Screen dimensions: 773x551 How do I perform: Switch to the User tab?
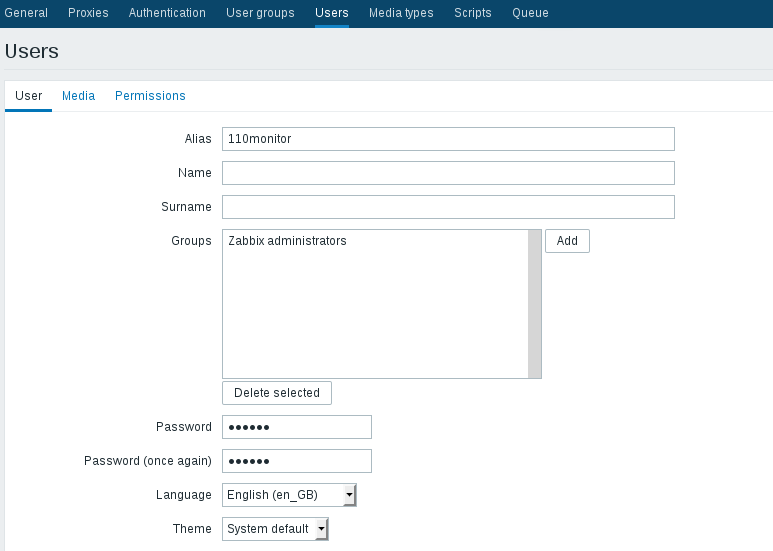coord(29,96)
